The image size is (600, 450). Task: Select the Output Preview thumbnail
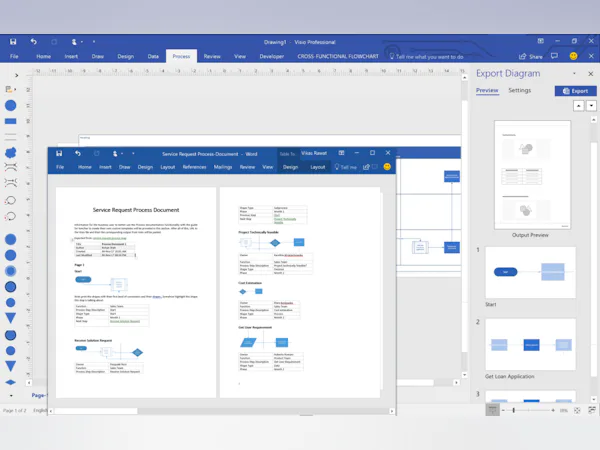[x=532, y=175]
